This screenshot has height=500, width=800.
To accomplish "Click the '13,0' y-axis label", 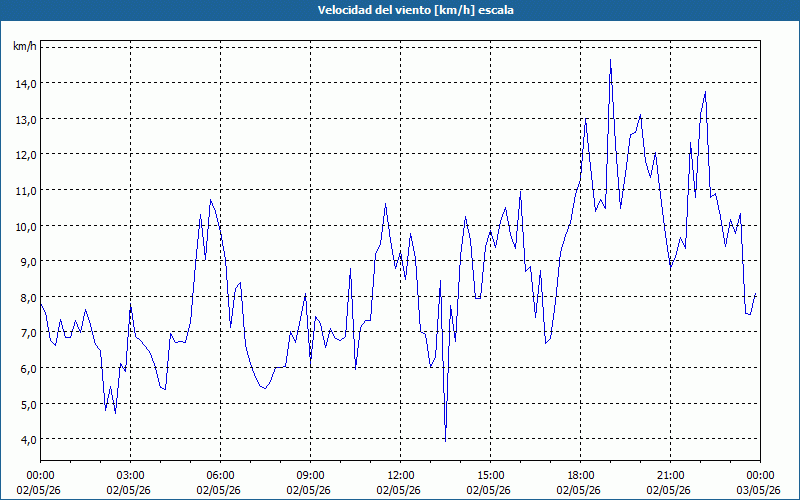I will click(26, 119).
